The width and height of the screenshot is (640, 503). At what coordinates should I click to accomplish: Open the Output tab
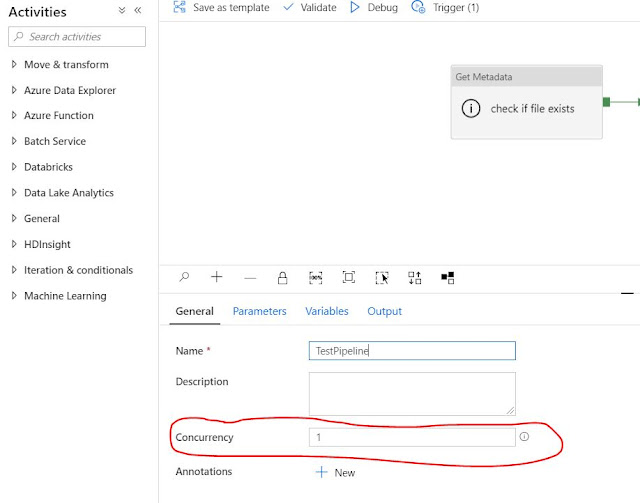[384, 312]
